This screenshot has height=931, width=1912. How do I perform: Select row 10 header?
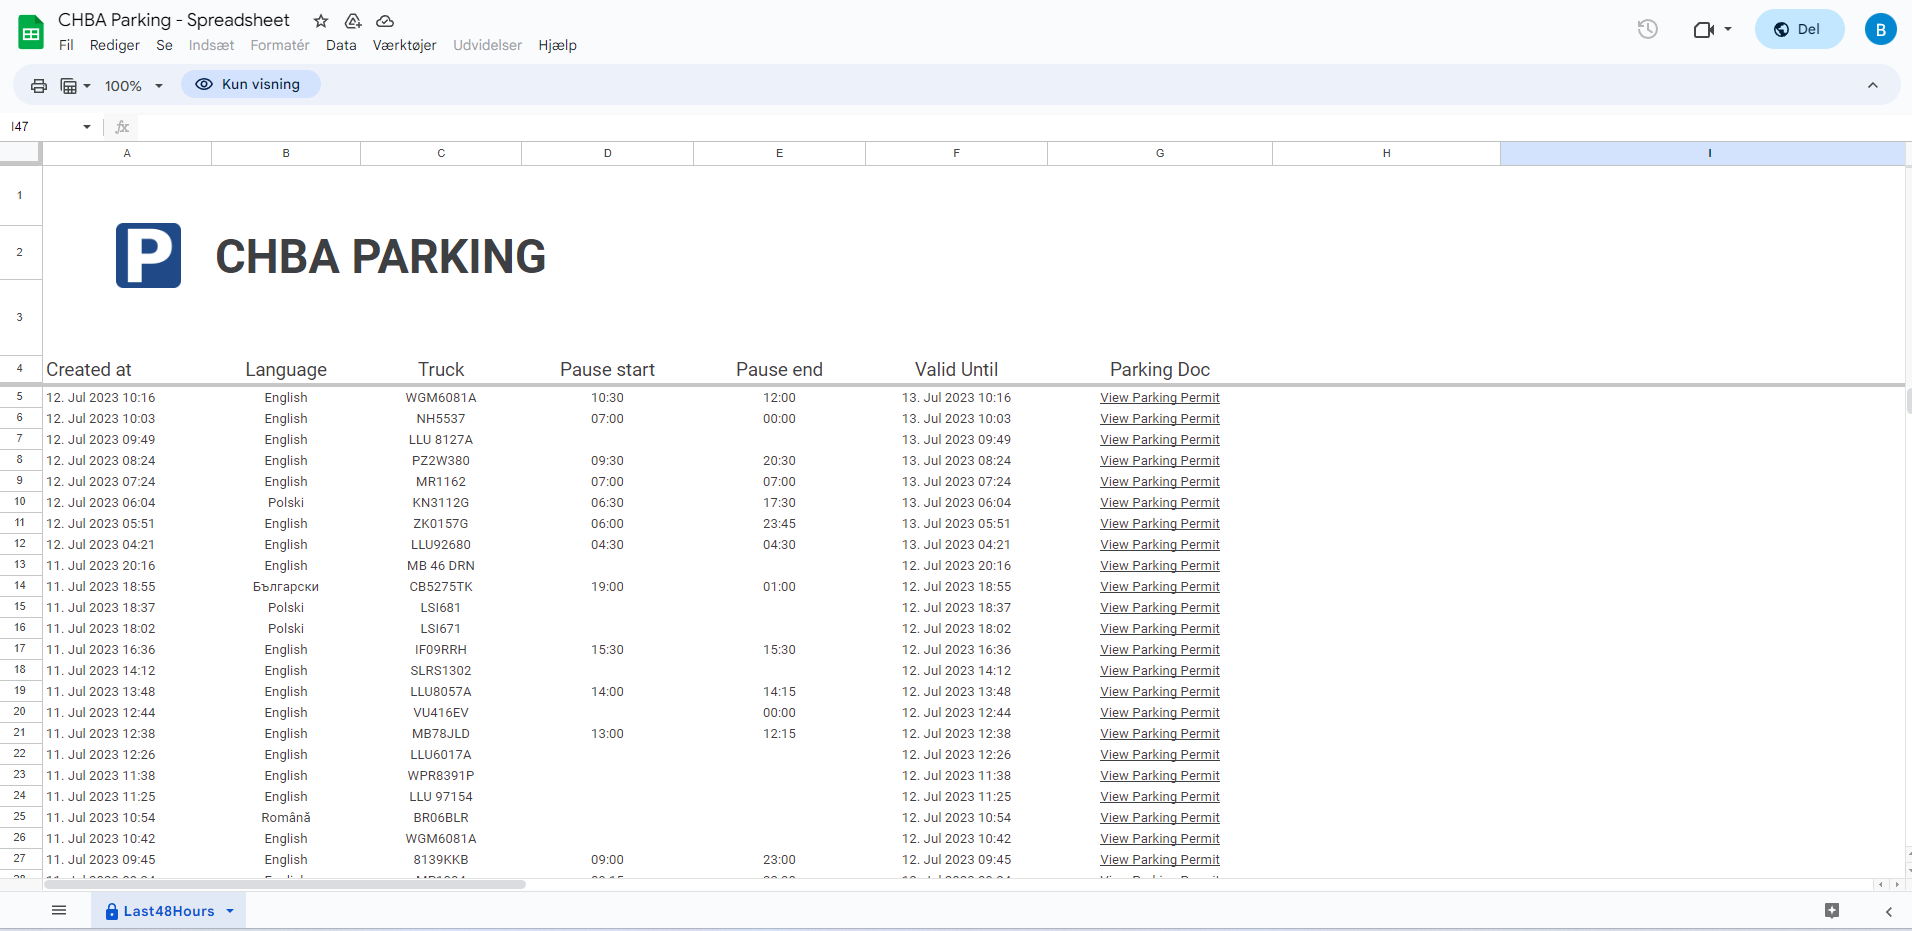pos(20,502)
